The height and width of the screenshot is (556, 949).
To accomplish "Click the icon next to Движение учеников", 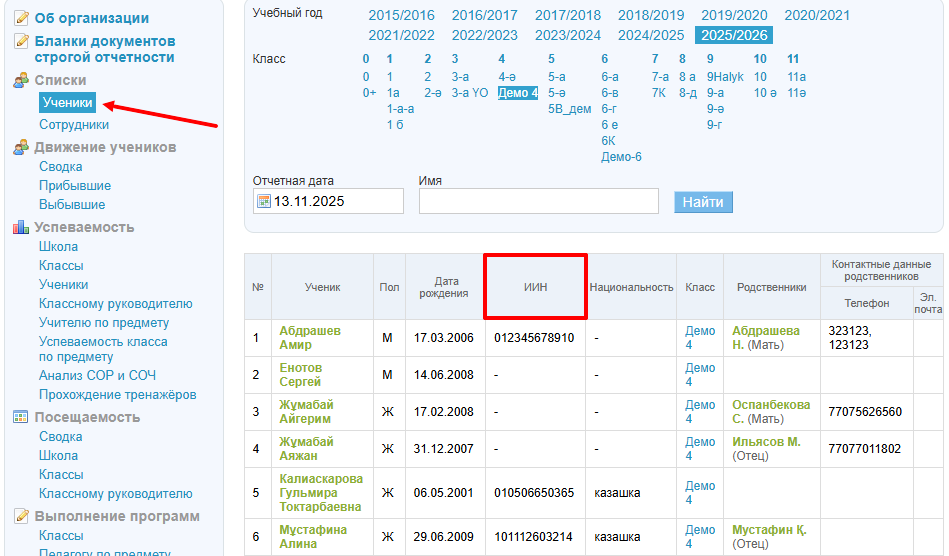I will pos(21,147).
